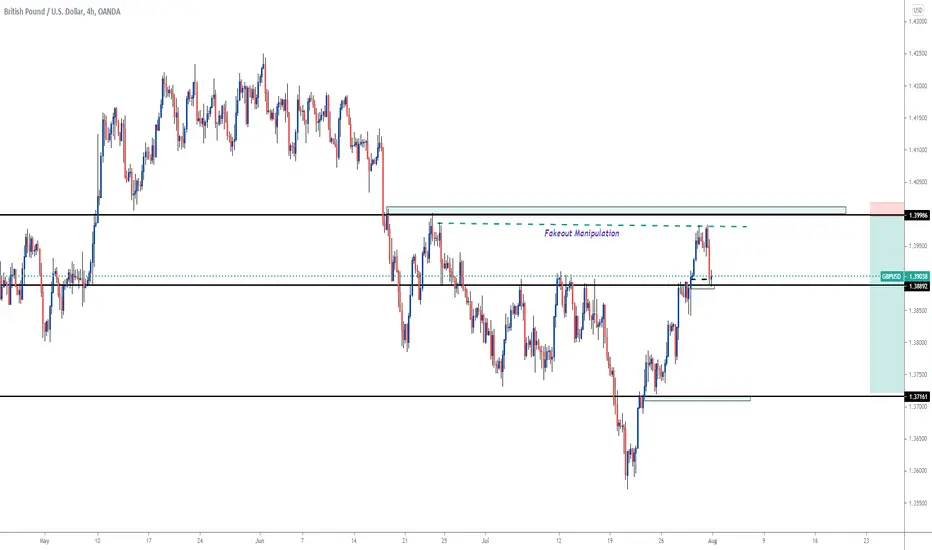Viewport: 932px width, 550px height.
Task: Click the Aug label on time axis
Action: tap(713, 541)
